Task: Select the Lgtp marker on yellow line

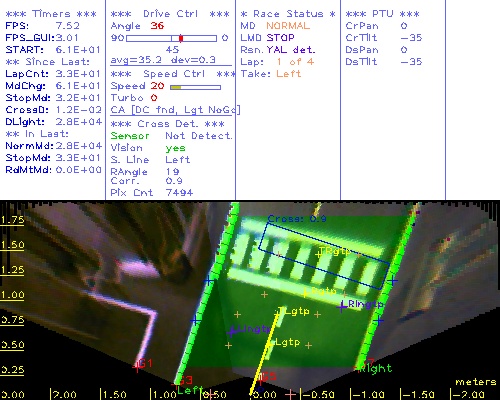Action: click(x=271, y=343)
